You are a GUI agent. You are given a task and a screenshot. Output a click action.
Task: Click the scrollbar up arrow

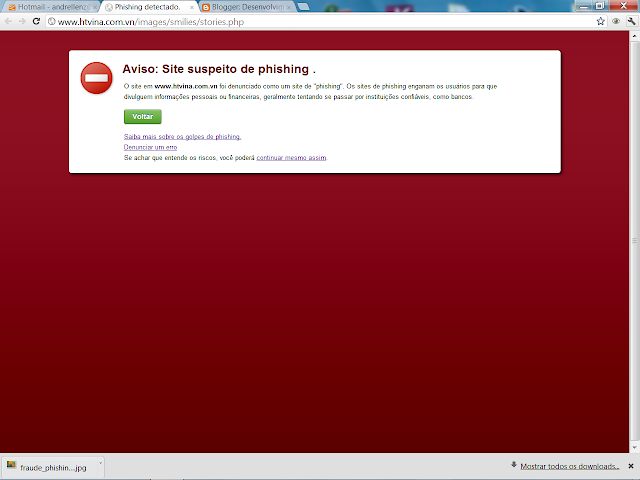pyautogui.click(x=634, y=36)
